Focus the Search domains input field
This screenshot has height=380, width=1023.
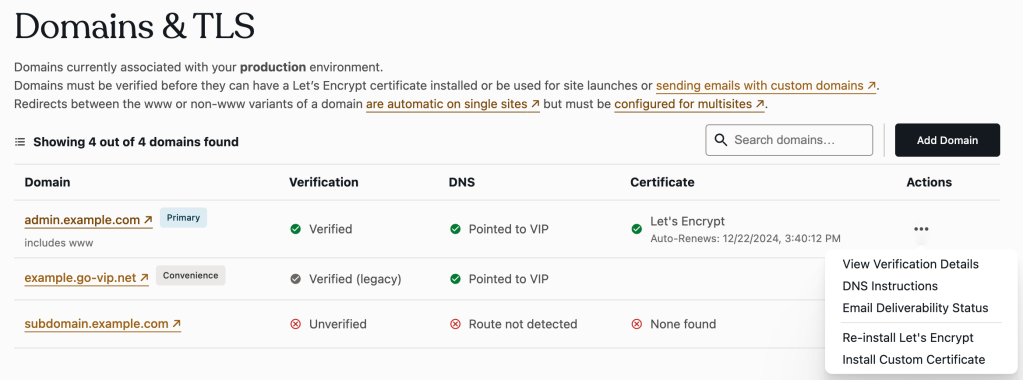(x=789, y=140)
